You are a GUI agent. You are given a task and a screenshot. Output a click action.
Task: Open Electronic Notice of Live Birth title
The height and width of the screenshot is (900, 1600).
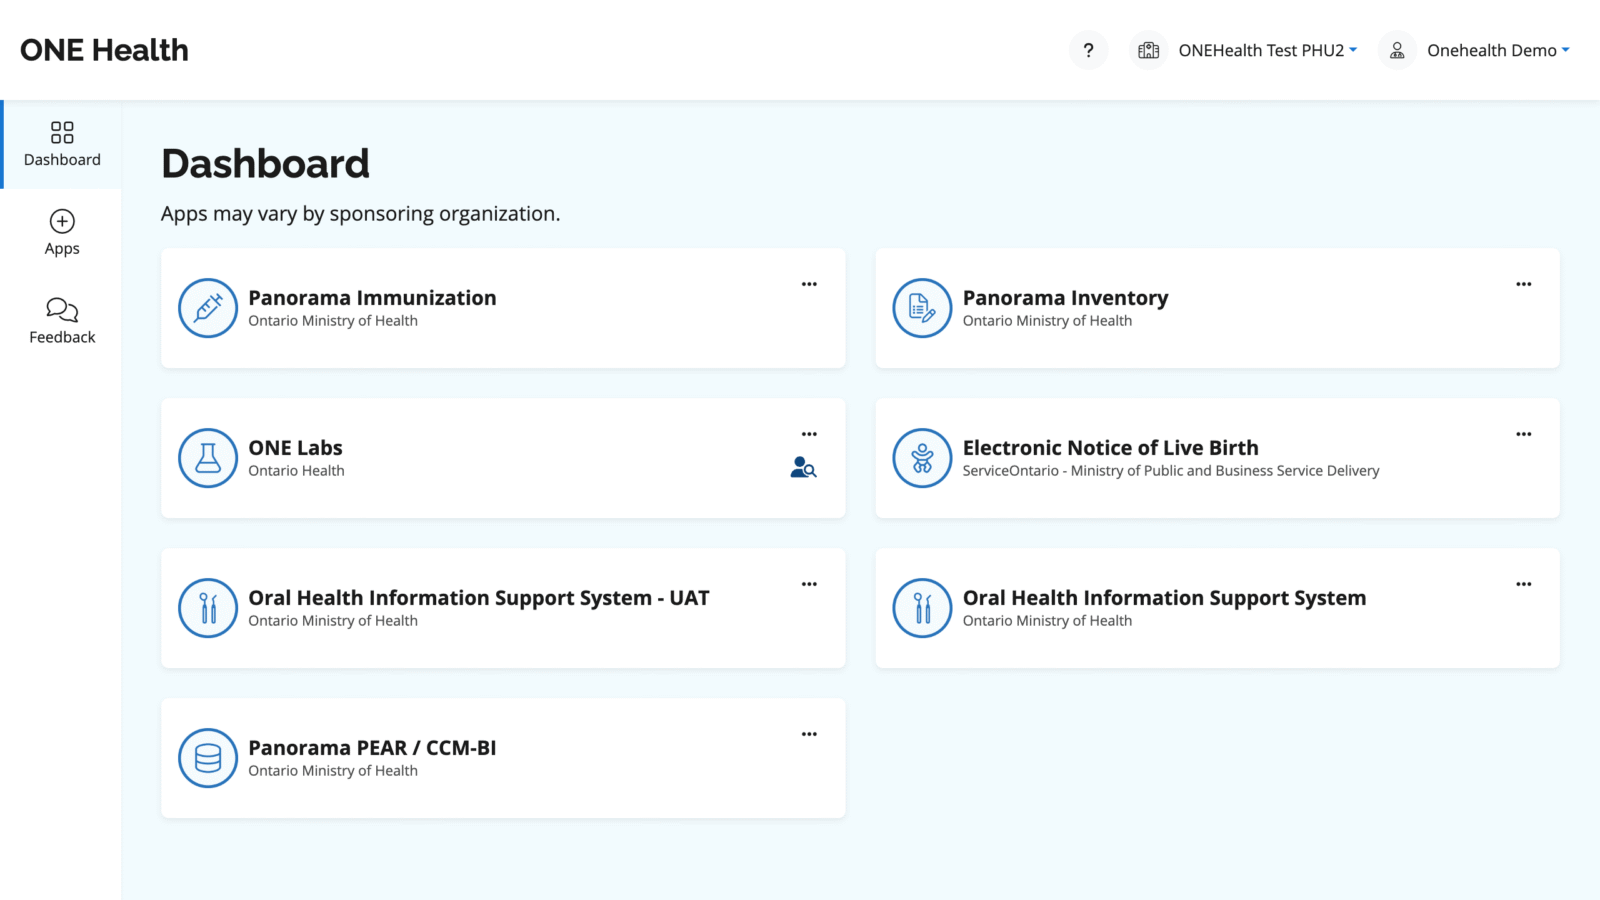pos(1110,448)
